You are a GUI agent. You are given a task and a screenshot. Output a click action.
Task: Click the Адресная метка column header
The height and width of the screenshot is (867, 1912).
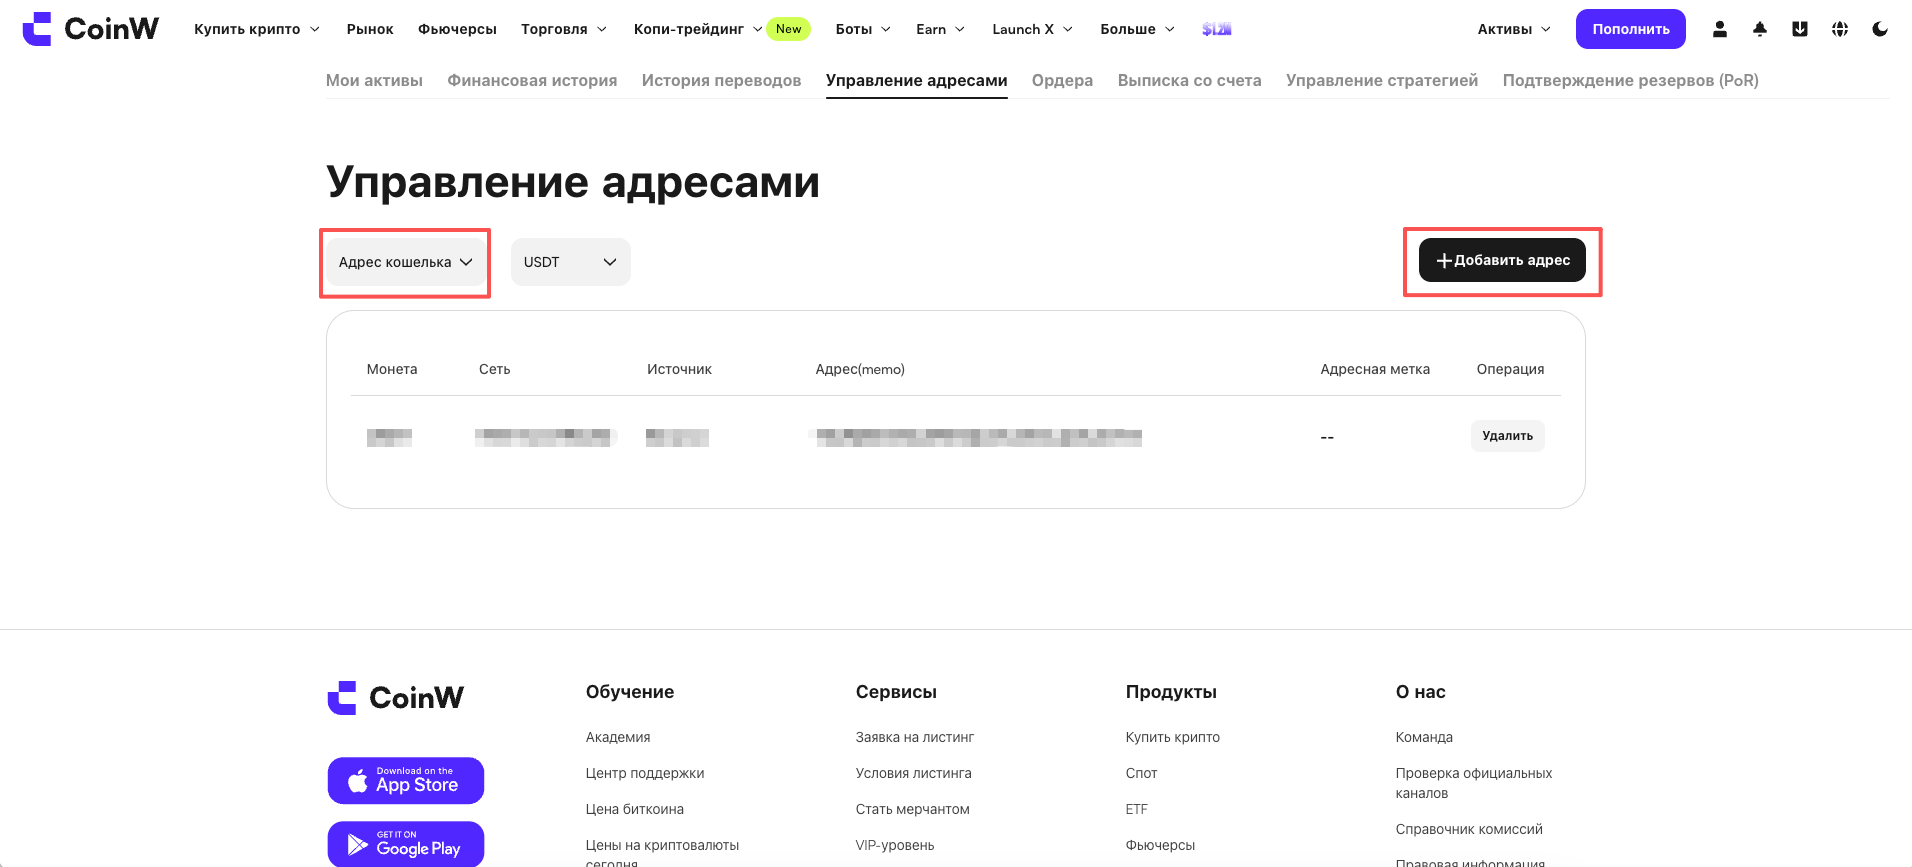1375,369
